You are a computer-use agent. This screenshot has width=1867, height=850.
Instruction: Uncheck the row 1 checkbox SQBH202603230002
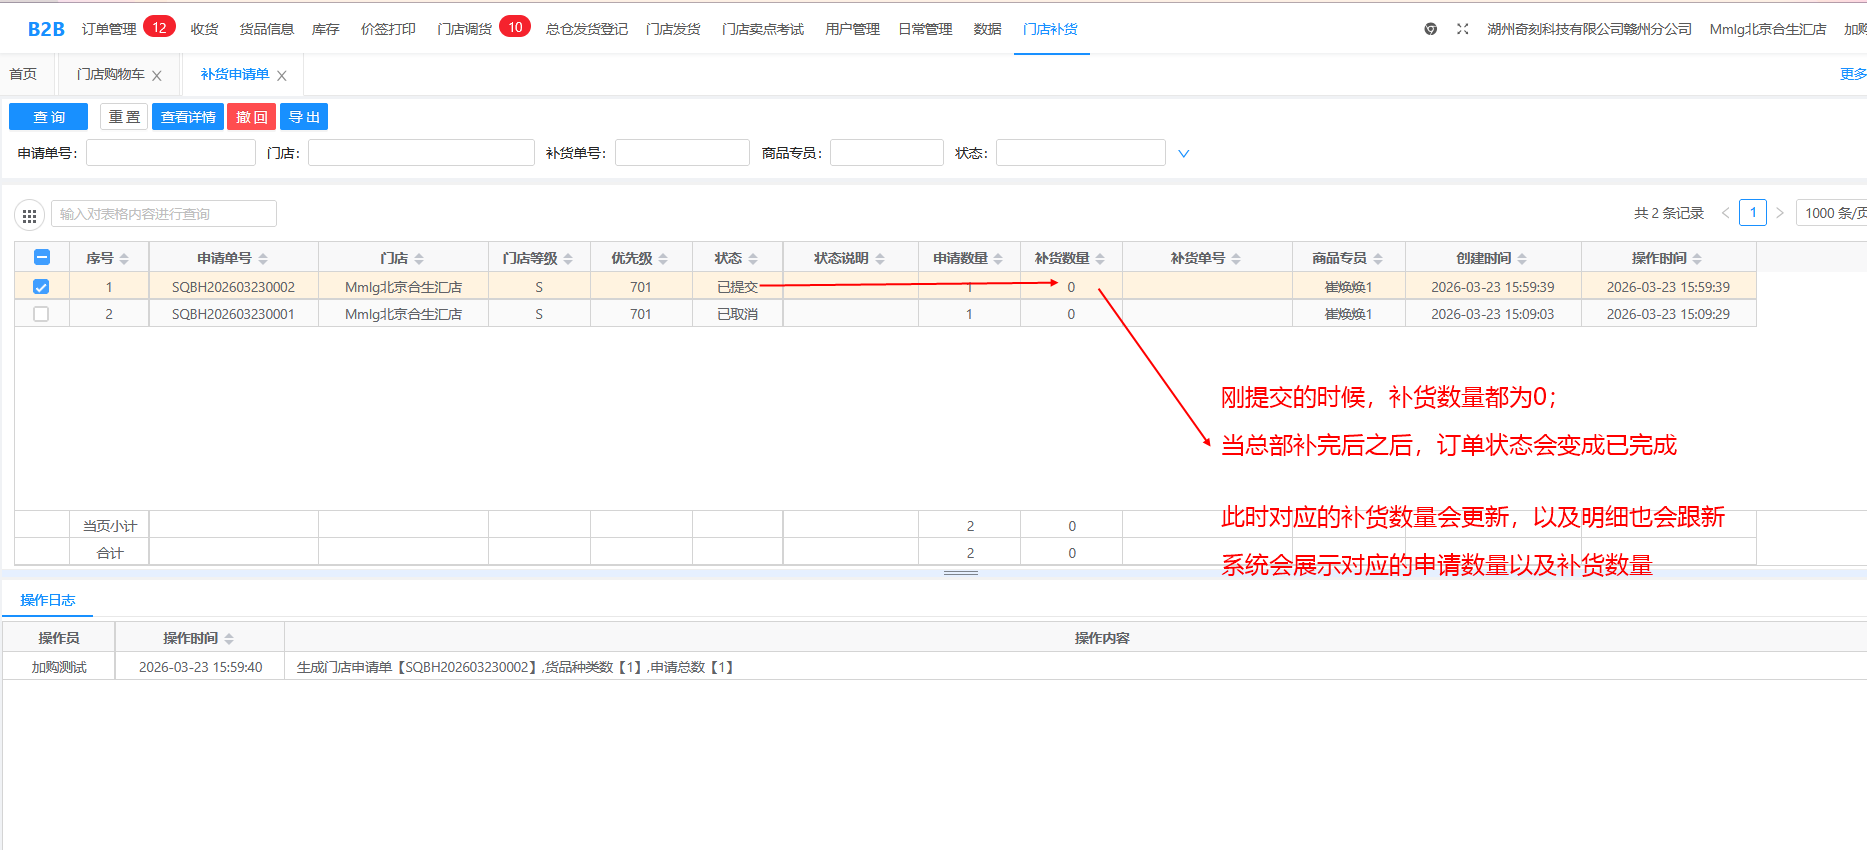point(41,287)
